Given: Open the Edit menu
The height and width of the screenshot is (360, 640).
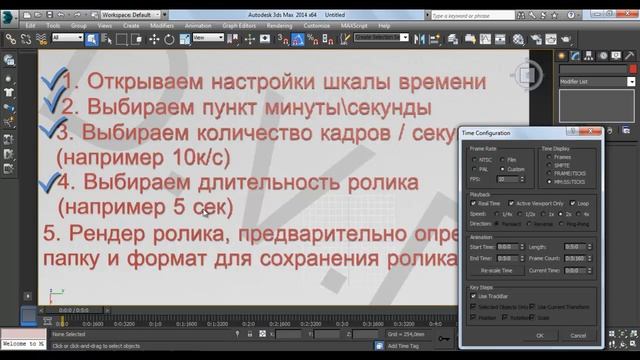Looking at the screenshot, I should click(x=30, y=26).
